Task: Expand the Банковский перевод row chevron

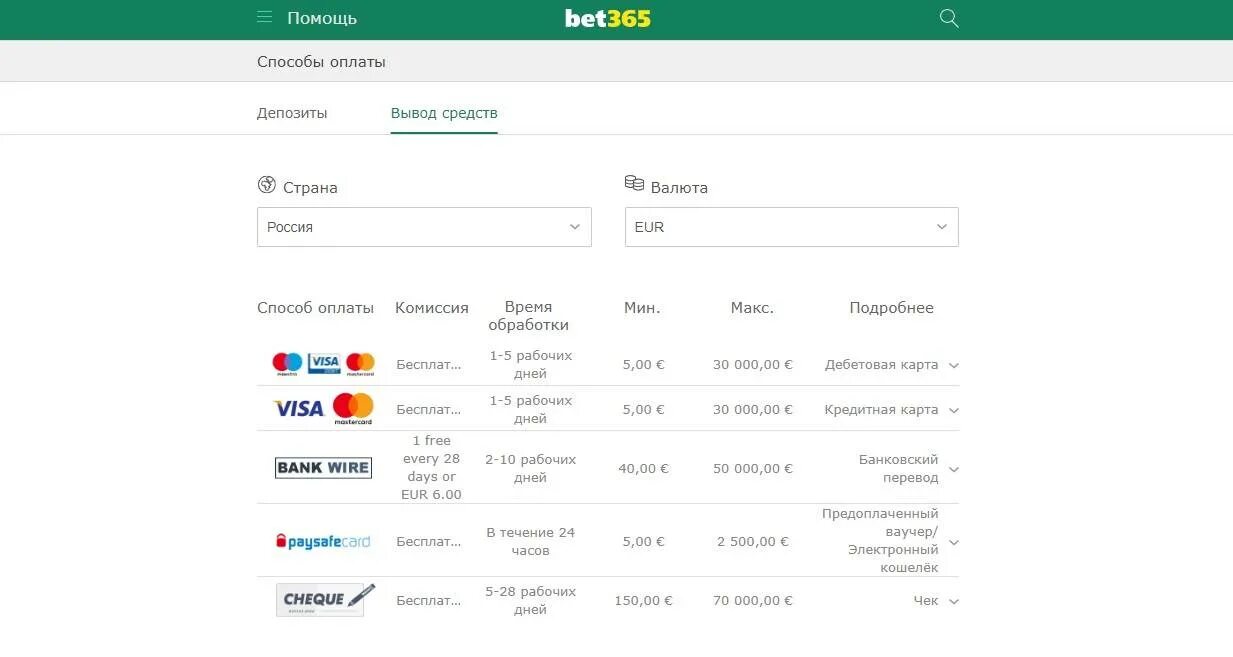Action: coord(953,469)
